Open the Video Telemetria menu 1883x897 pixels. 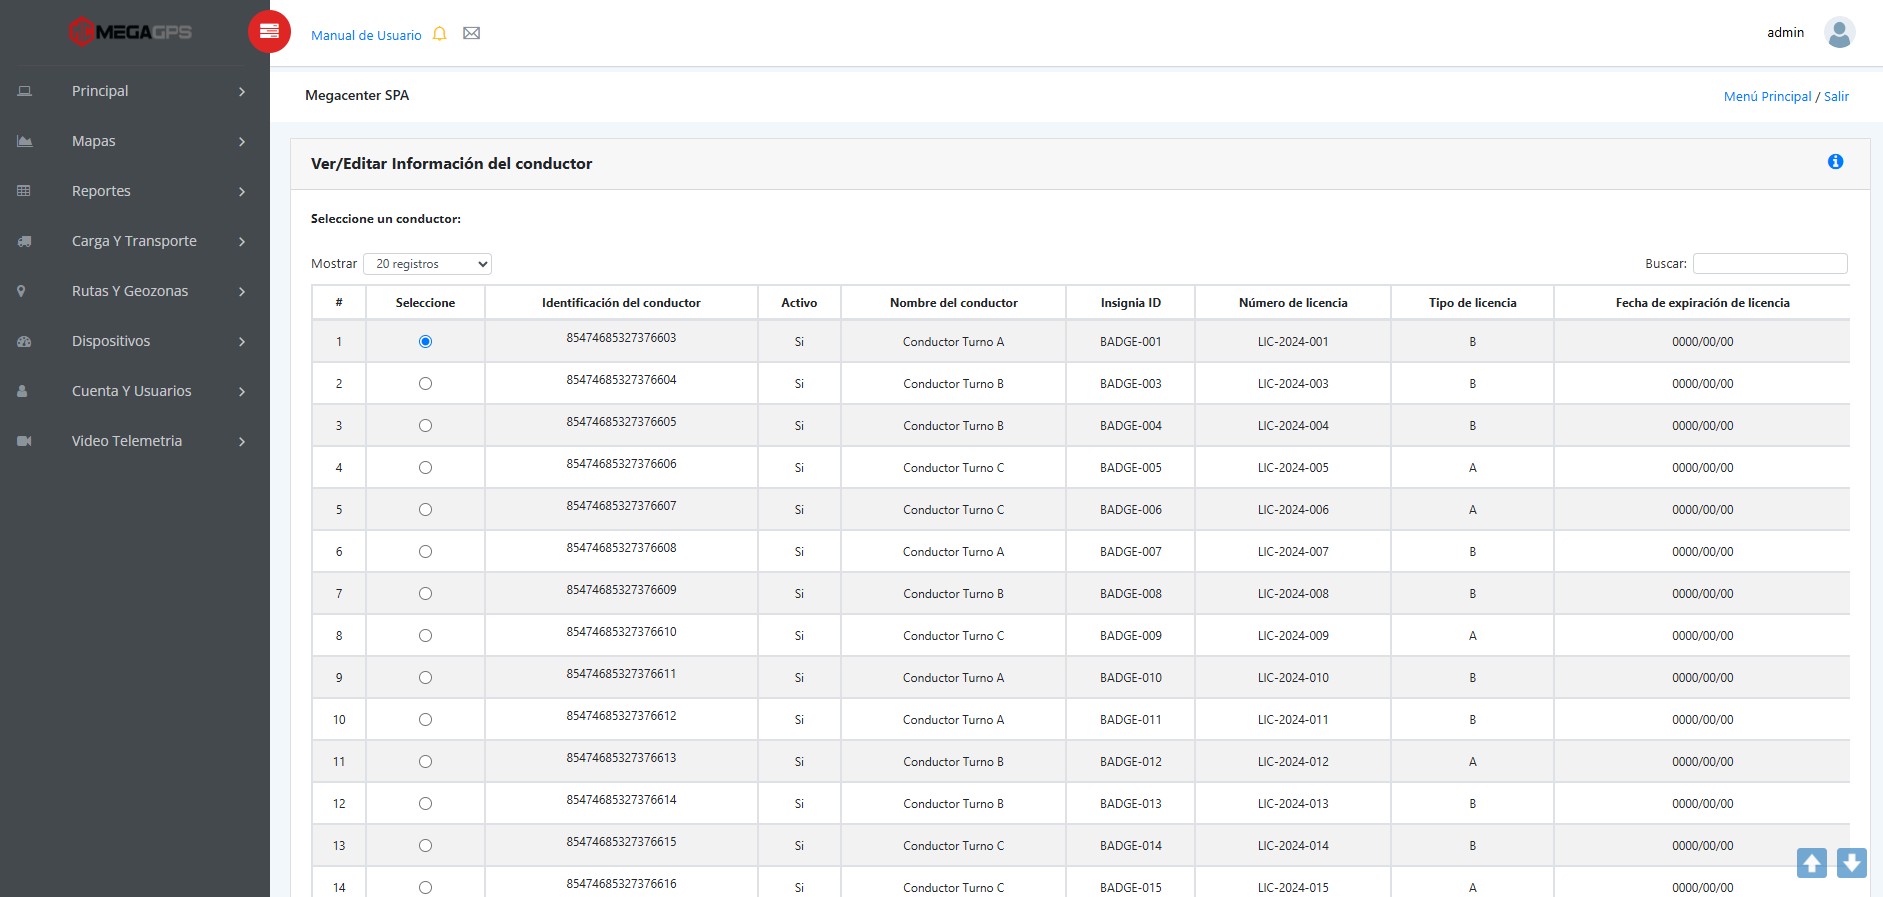tap(135, 441)
